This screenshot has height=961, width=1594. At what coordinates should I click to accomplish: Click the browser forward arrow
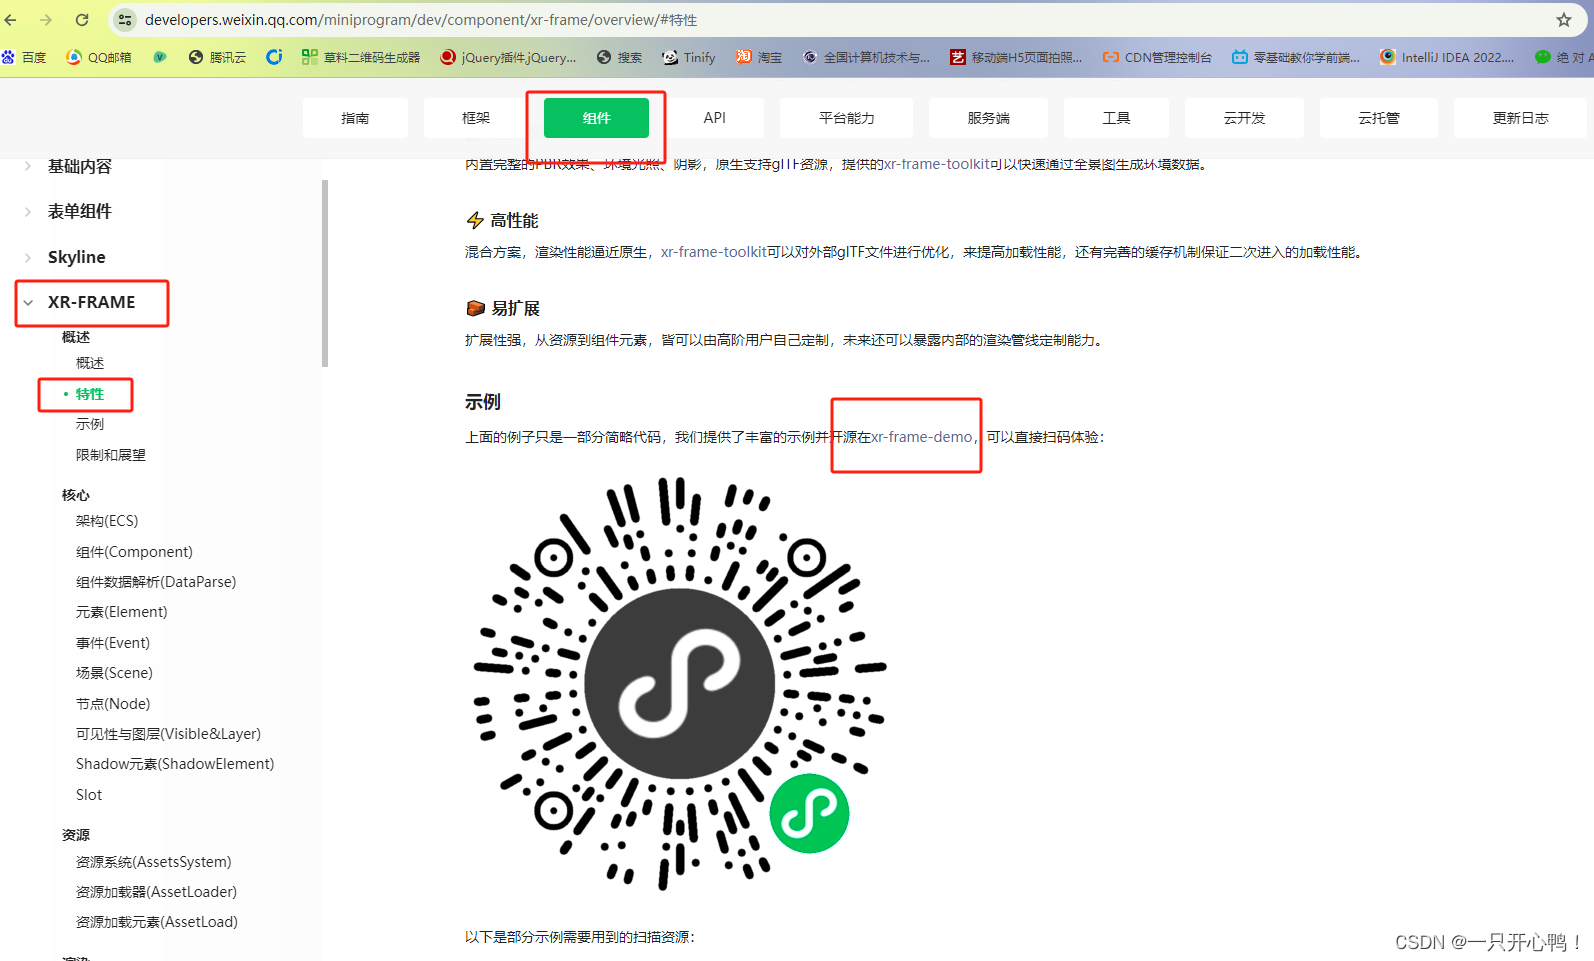click(x=46, y=20)
